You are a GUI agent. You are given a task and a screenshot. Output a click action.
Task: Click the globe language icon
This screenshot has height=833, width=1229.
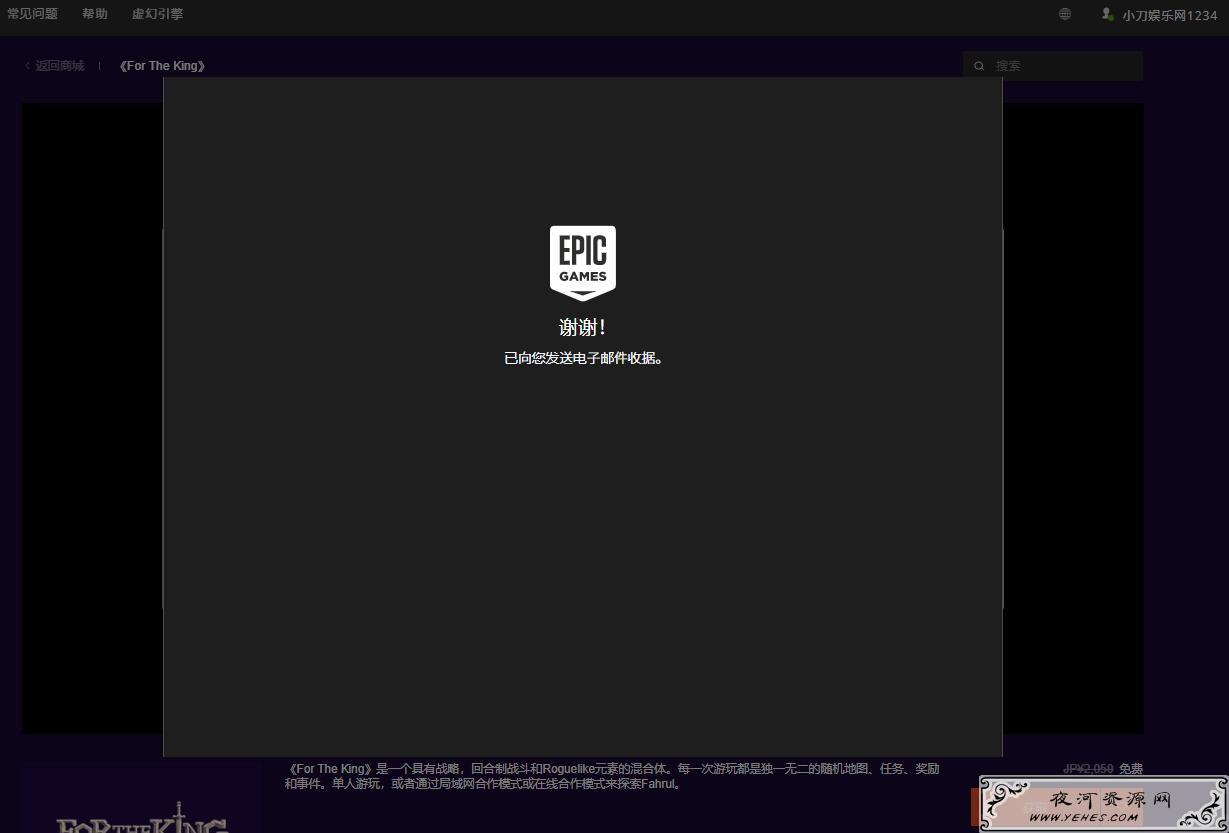pyautogui.click(x=1065, y=14)
